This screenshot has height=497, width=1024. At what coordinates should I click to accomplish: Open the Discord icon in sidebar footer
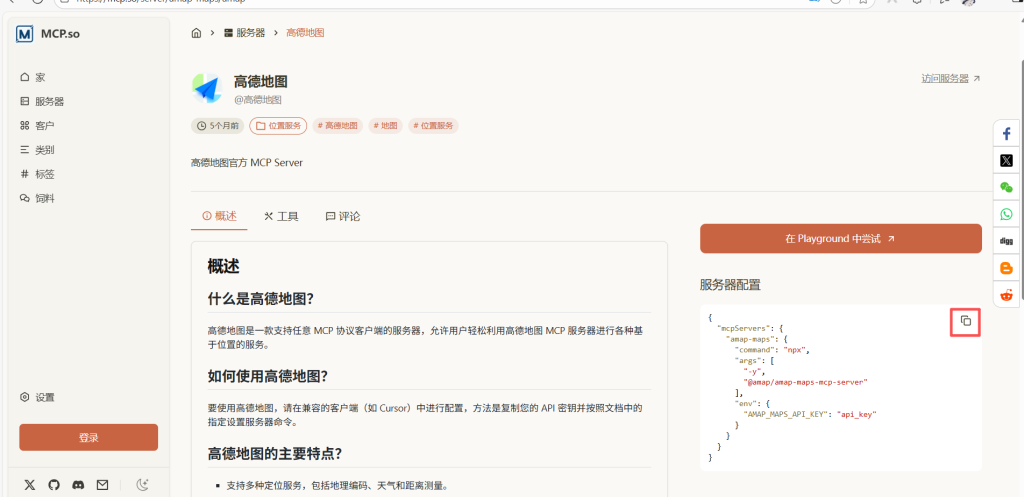point(78,485)
